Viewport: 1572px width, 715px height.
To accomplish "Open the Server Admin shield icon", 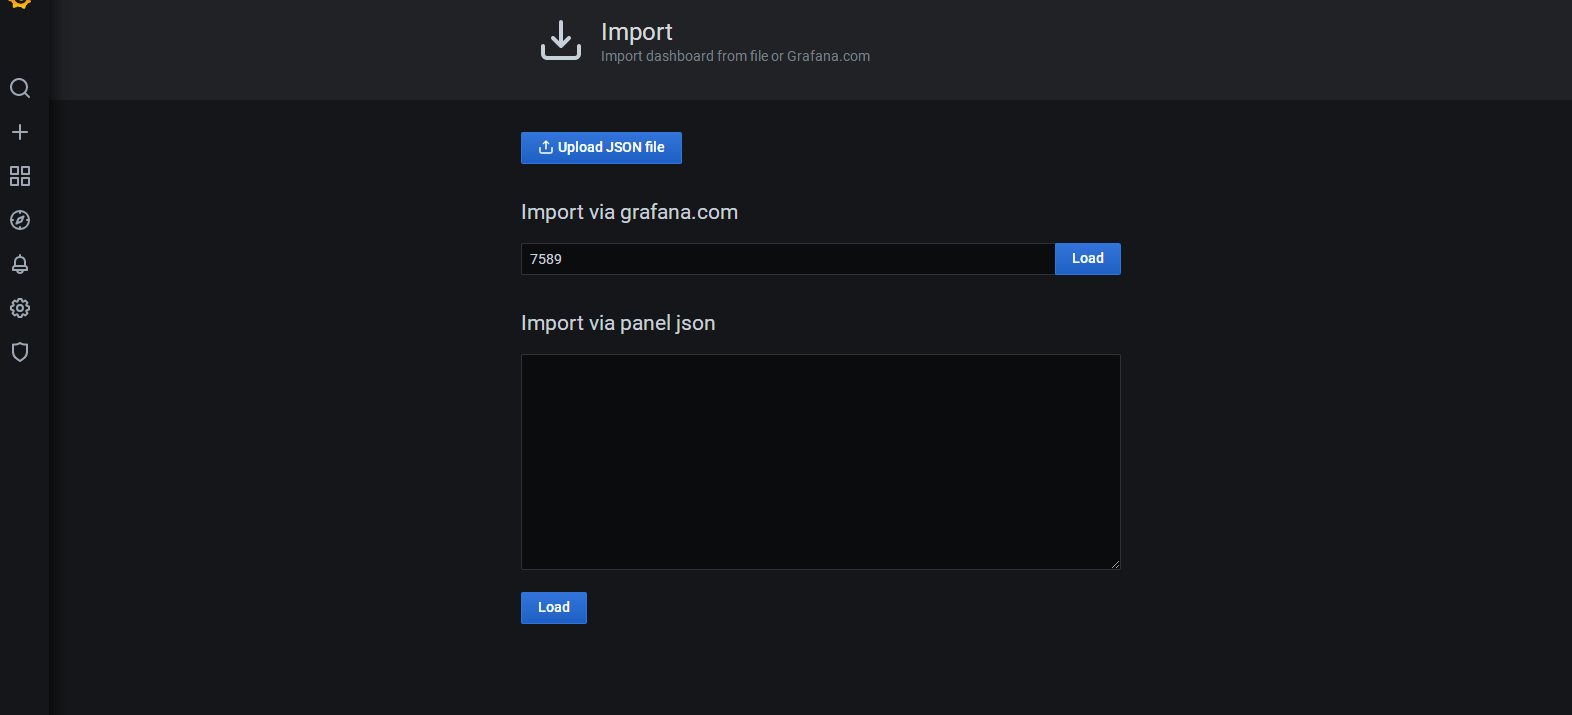I will [20, 352].
